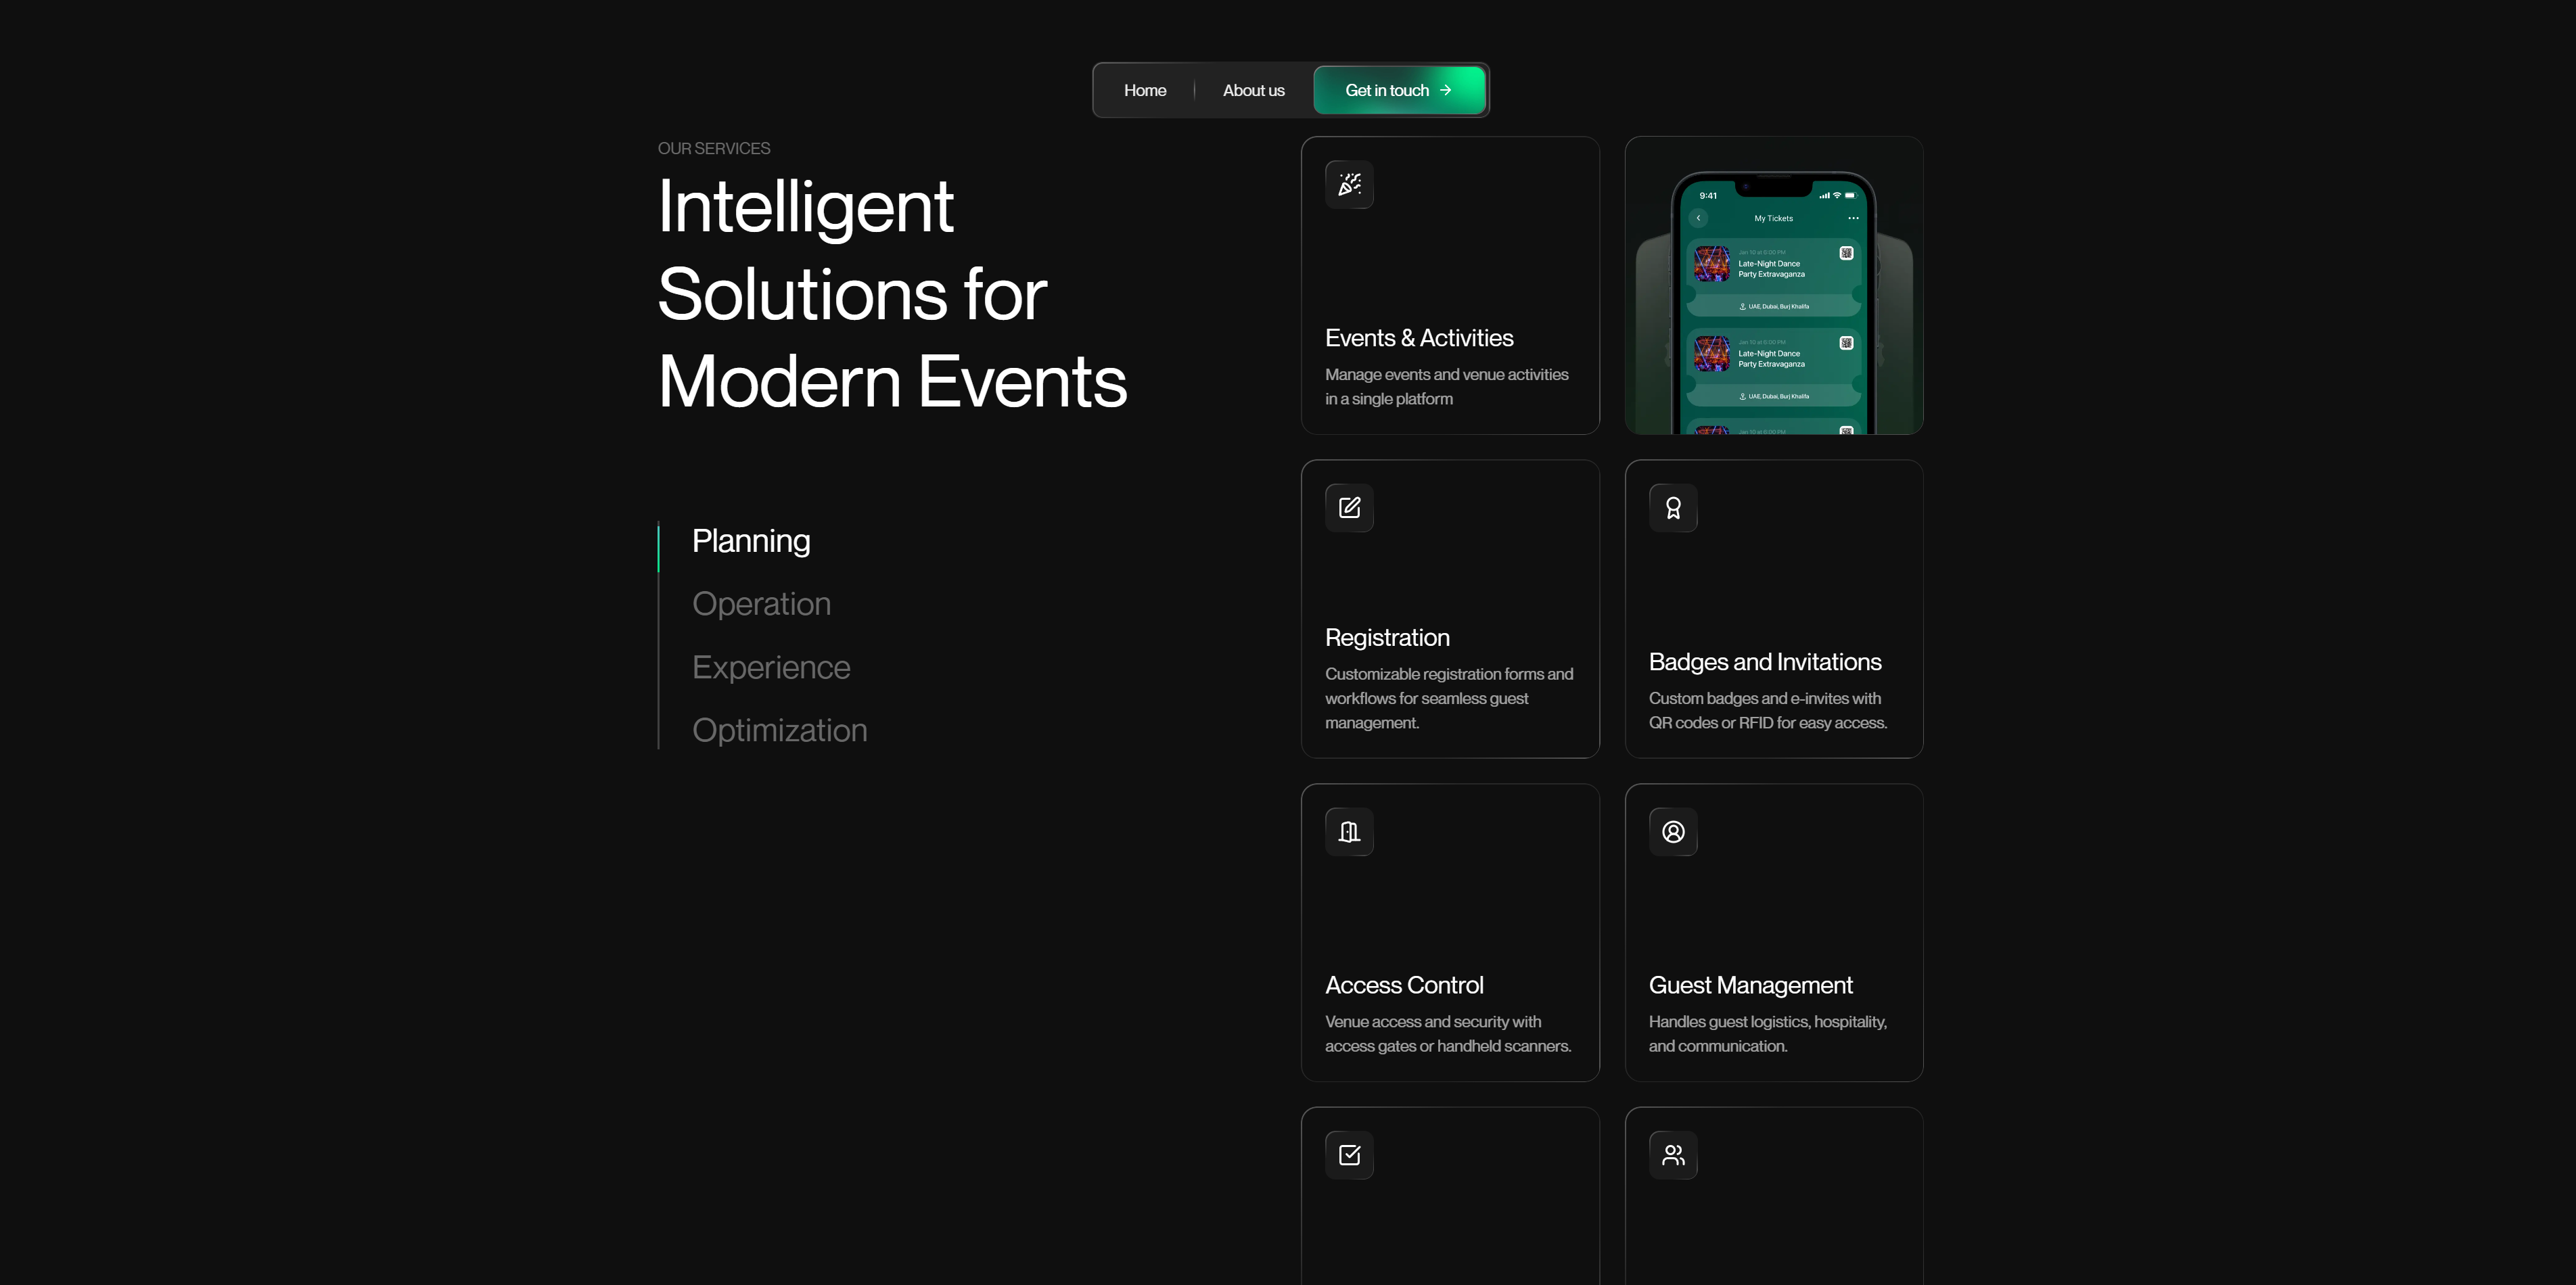Click 'Custom badges and e-invites' description

pos(1768,710)
